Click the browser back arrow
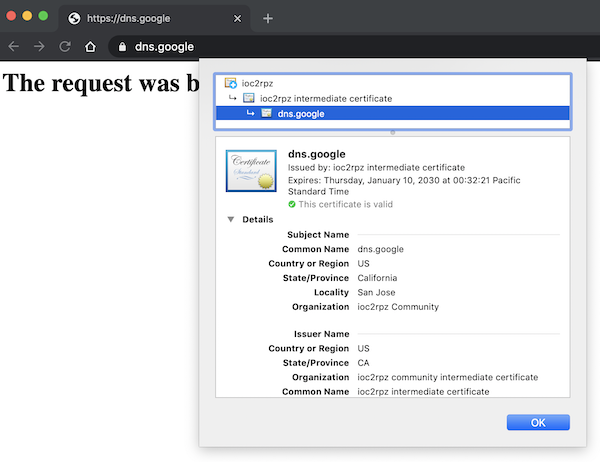 coord(13,47)
